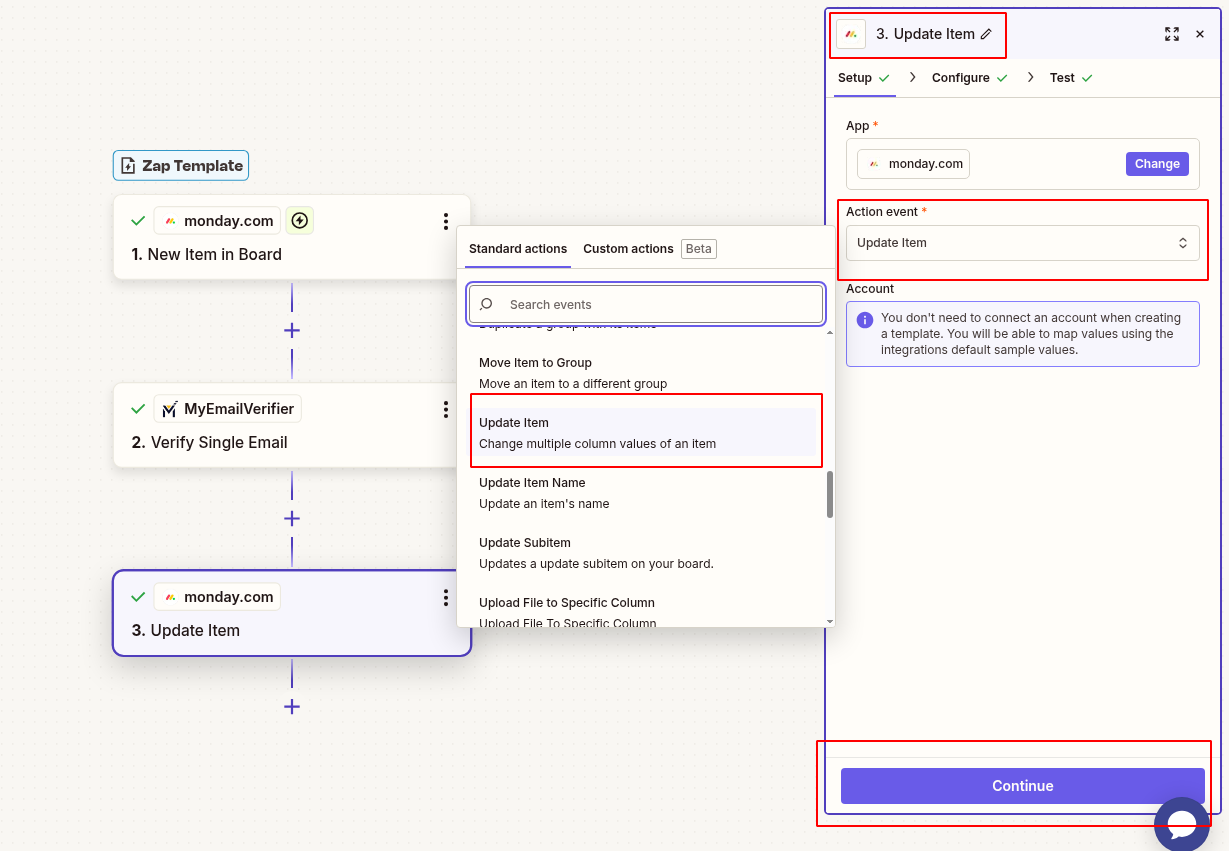The height and width of the screenshot is (851, 1229).
Task: Open the Action event dropdown
Action: (1022, 243)
